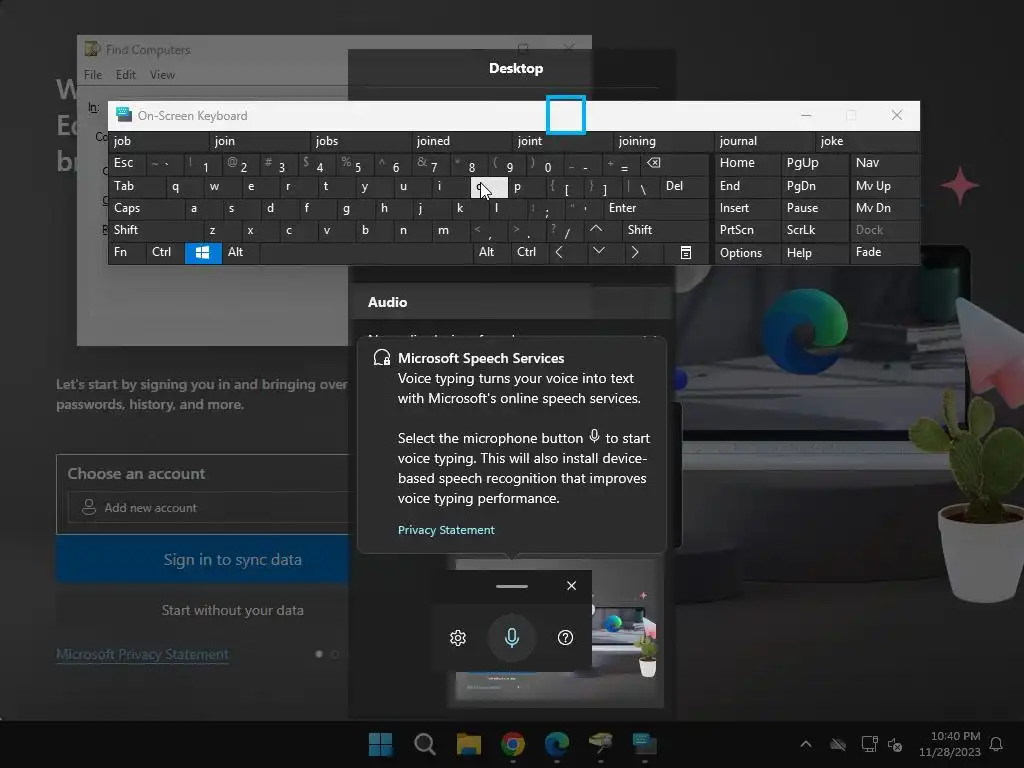Open the On-Screen Keyboard taskbar icon
This screenshot has width=1024, height=768.
click(x=645, y=744)
